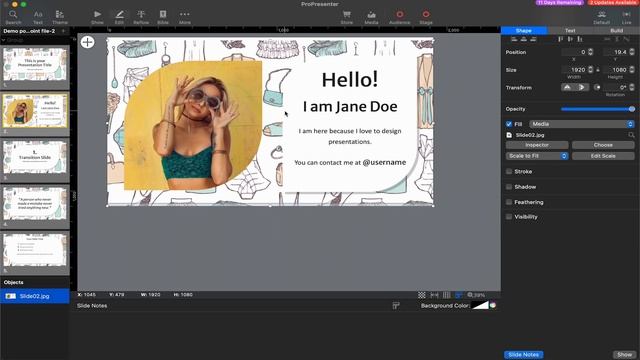Viewport: 640px width, 360px height.
Task: Click the Slide Notes button
Action: pyautogui.click(x=524, y=355)
